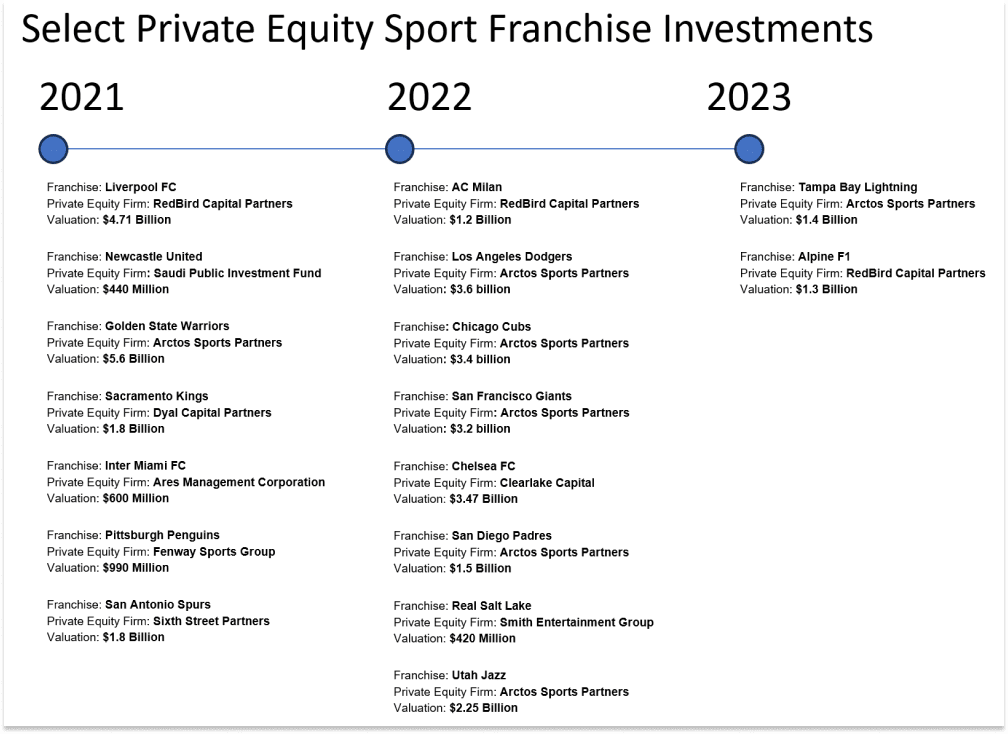Click the 2023 timeline marker circle
Image resolution: width=1008 pixels, height=734 pixels.
pos(749,149)
